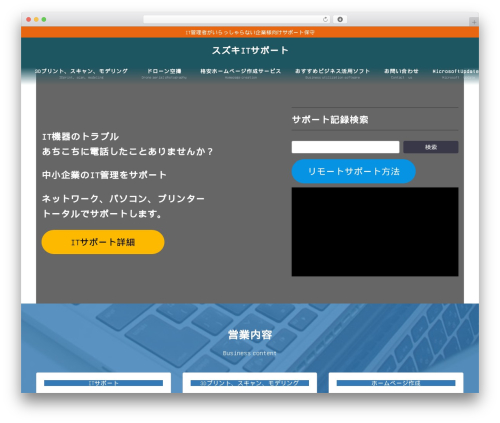Click the サポート記録検索 search field
This screenshot has width=500, height=423.
click(345, 147)
